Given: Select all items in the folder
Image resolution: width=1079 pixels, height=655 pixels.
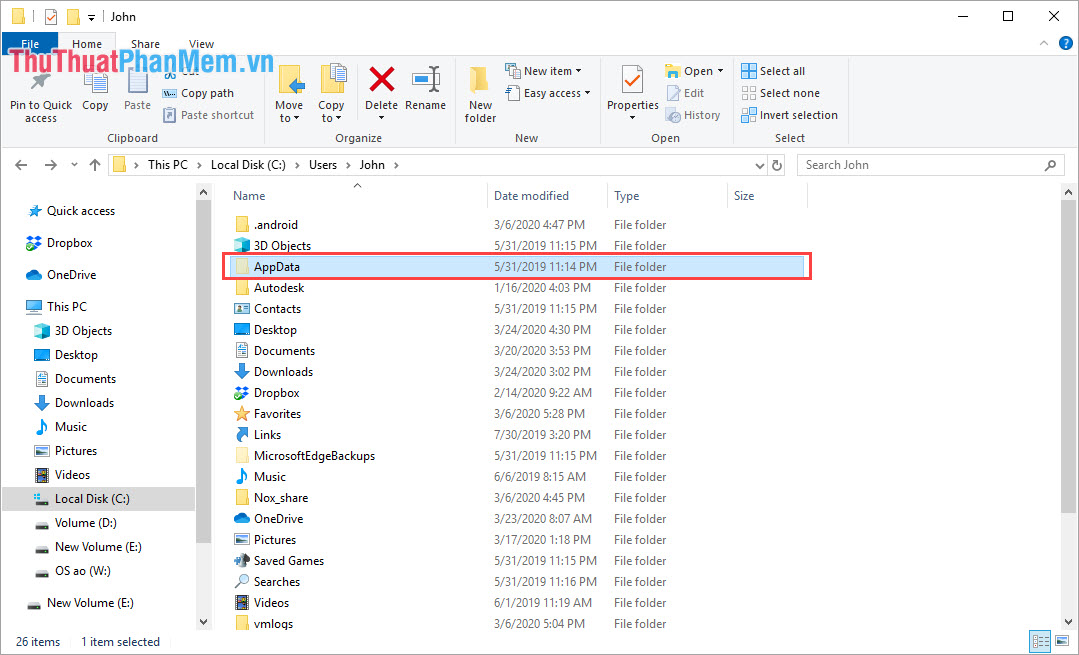Looking at the screenshot, I should pos(773,70).
